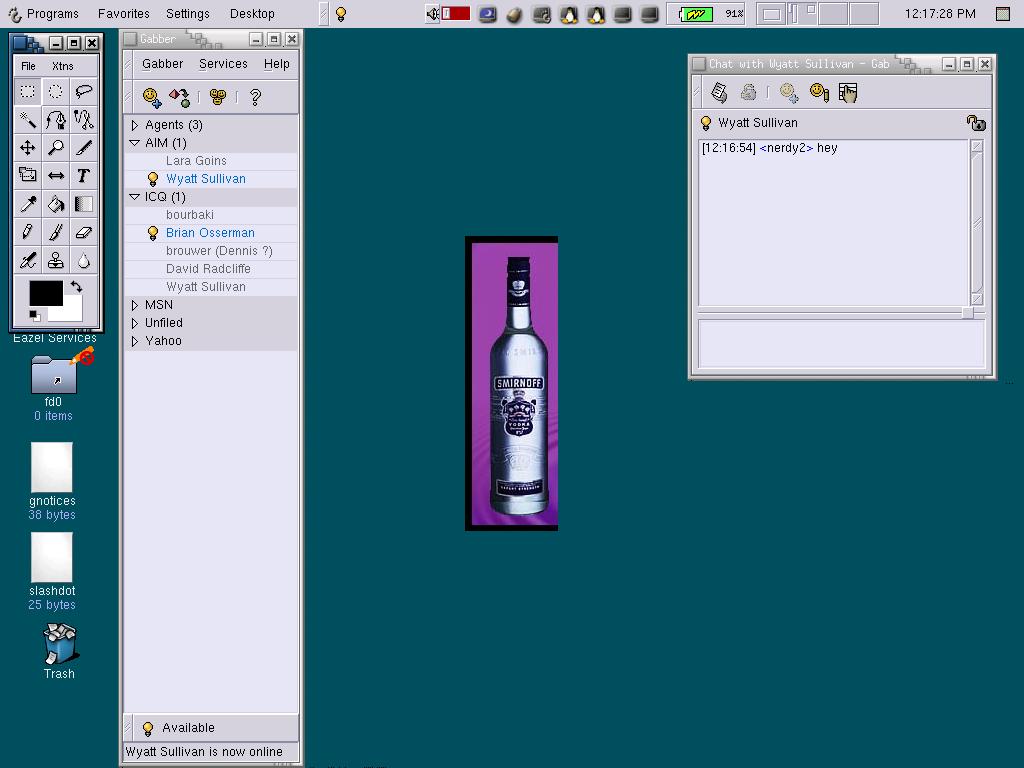
Task: Select the Elliptical selection tool
Action: point(56,91)
